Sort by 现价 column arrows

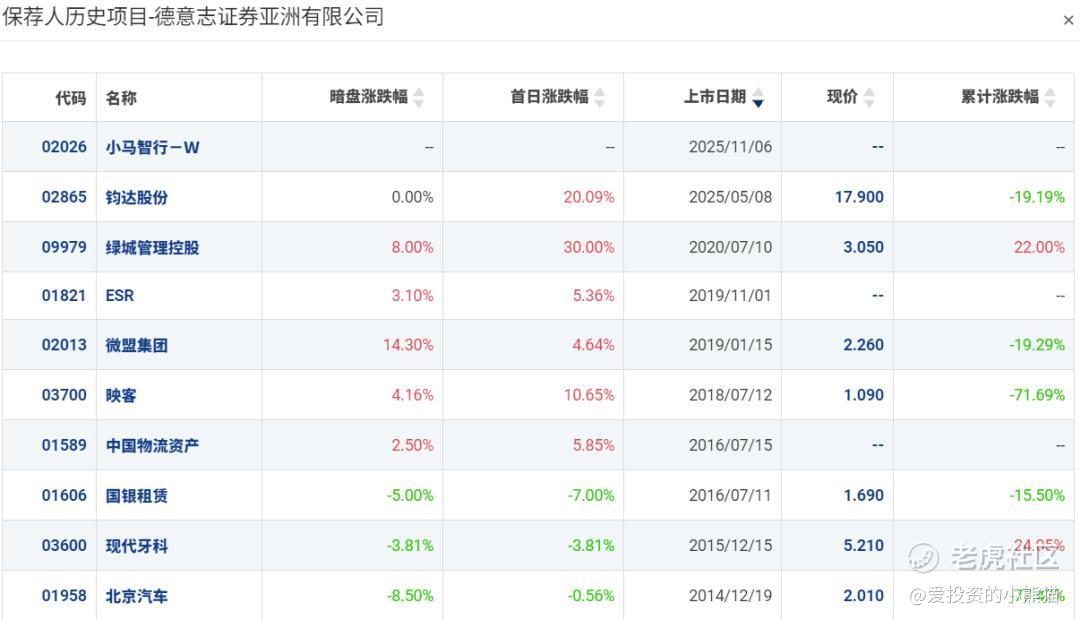(869, 98)
